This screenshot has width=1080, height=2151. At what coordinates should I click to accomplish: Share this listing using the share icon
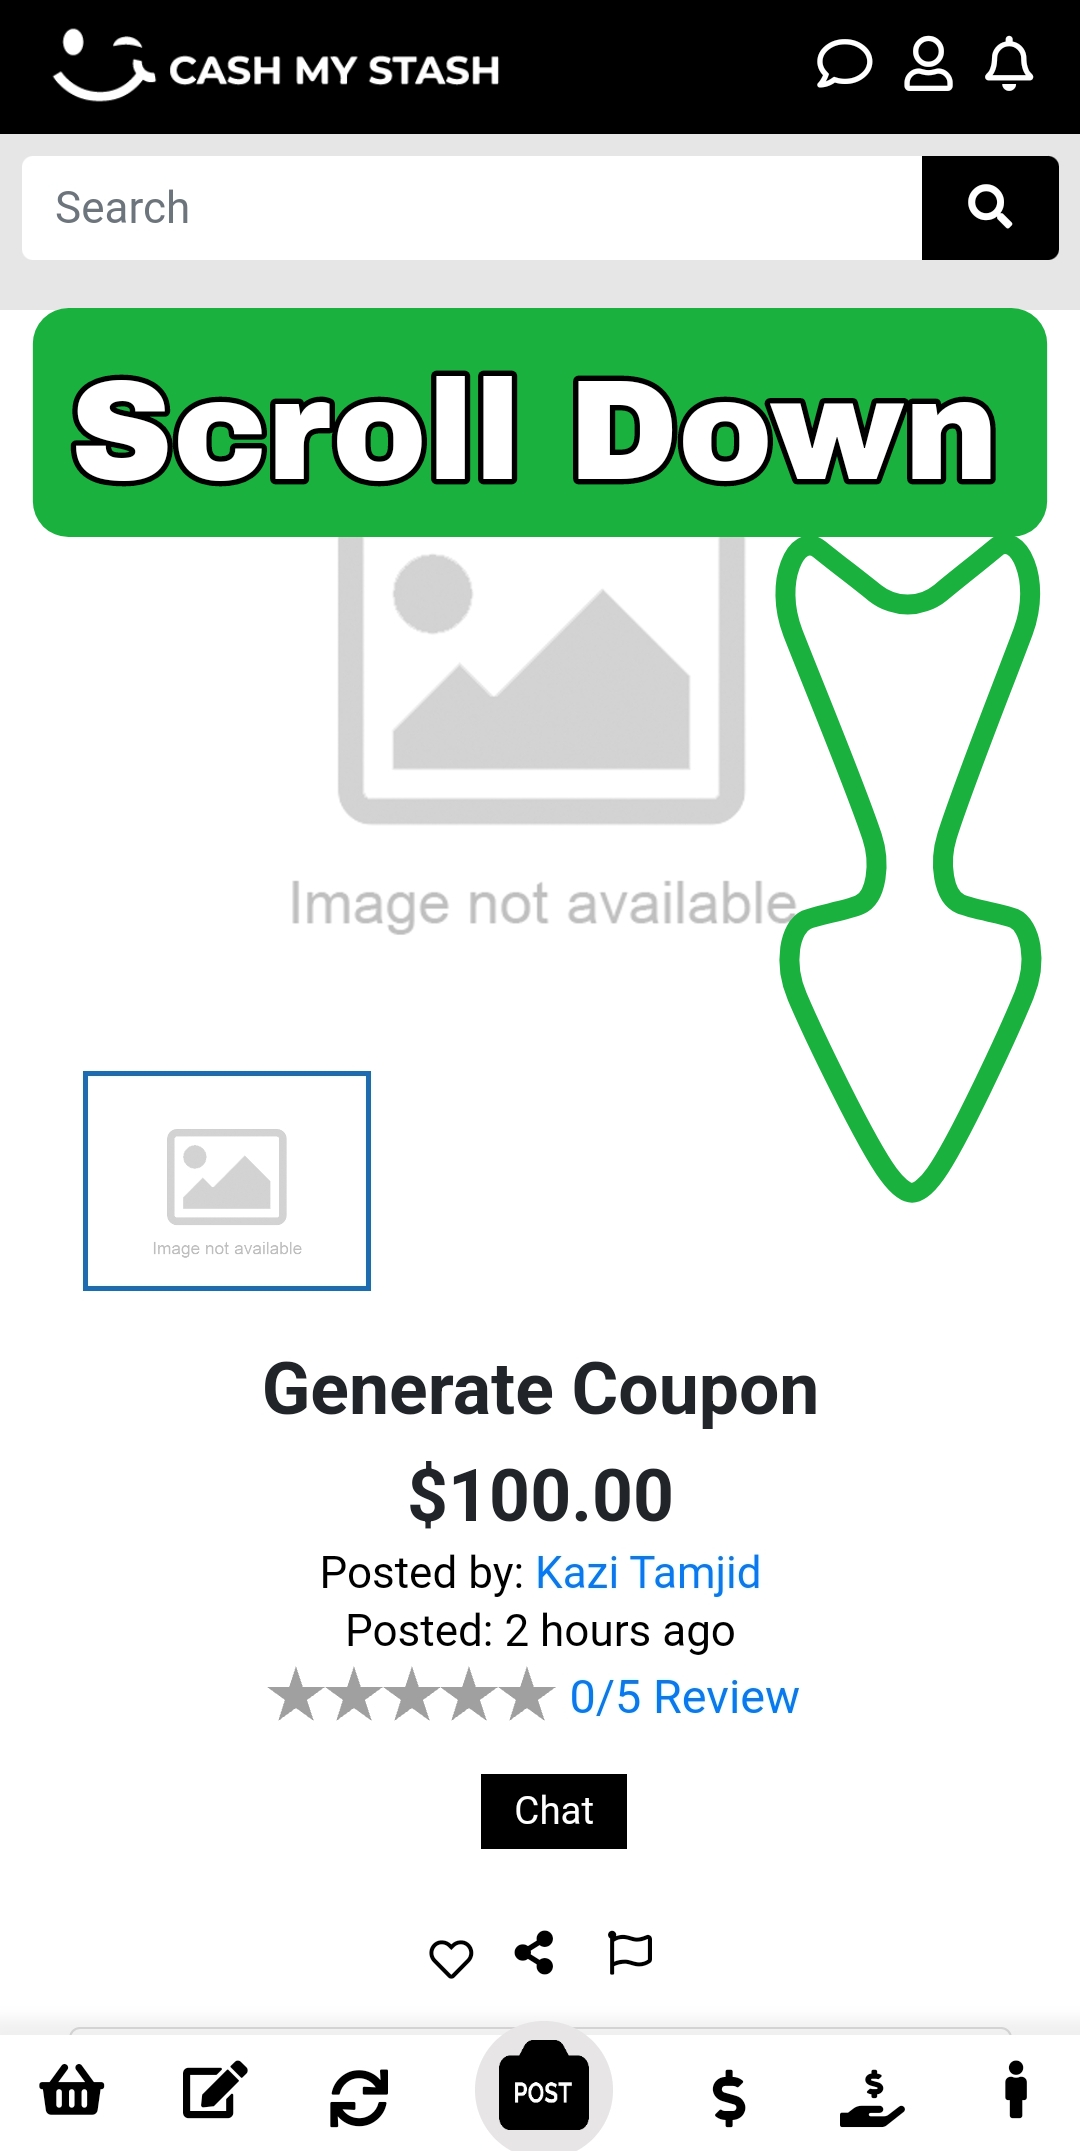click(x=534, y=1952)
